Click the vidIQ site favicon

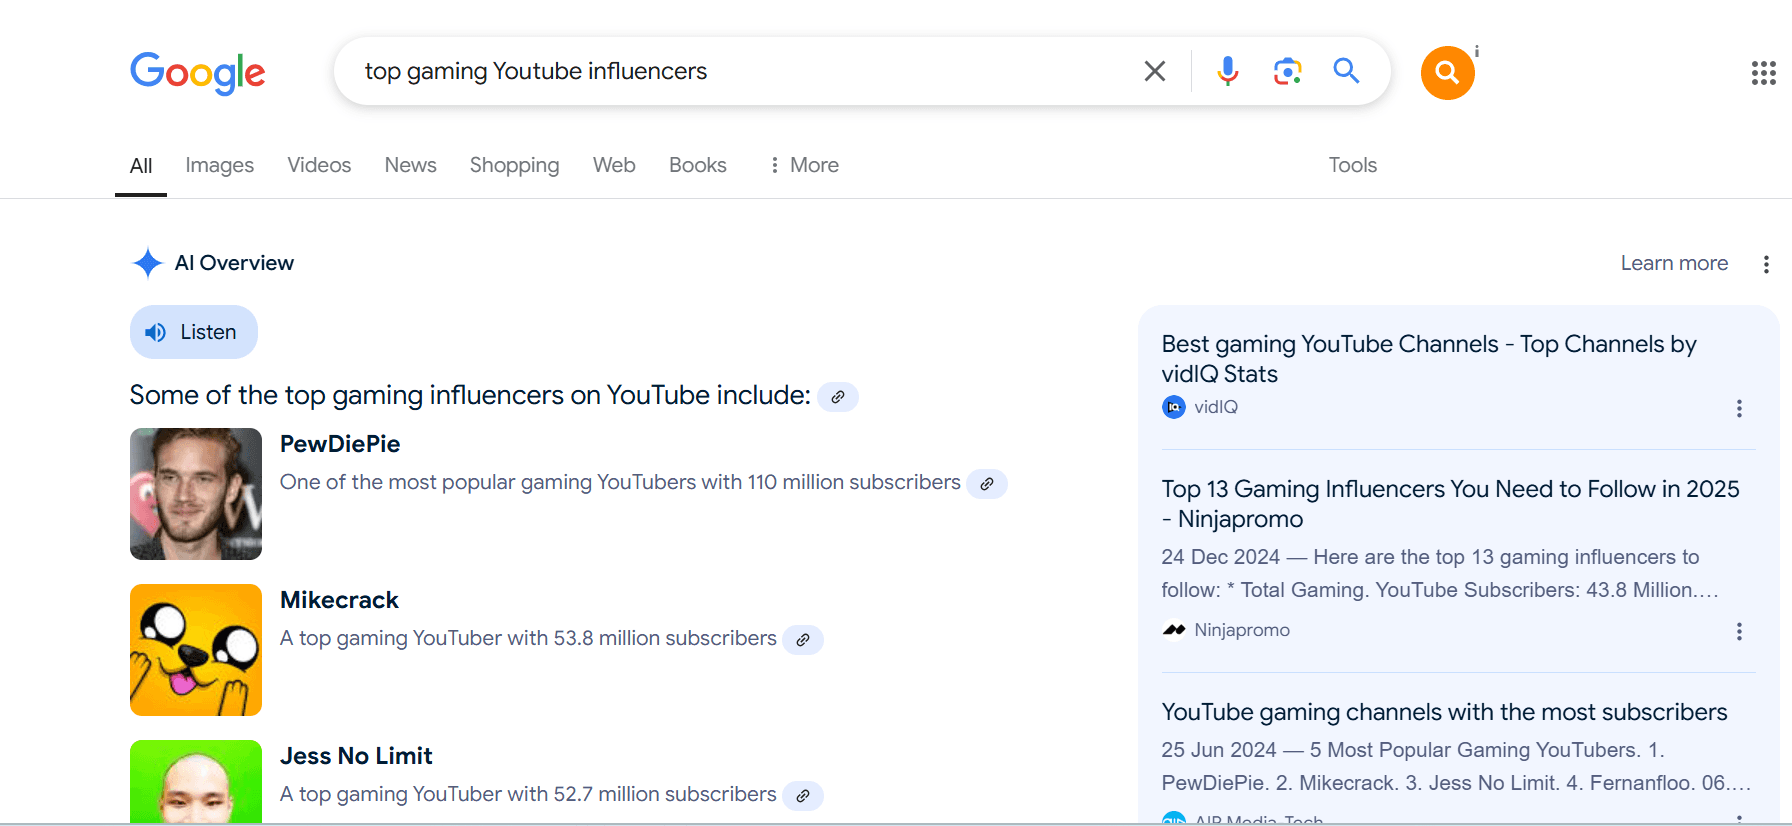click(x=1174, y=407)
